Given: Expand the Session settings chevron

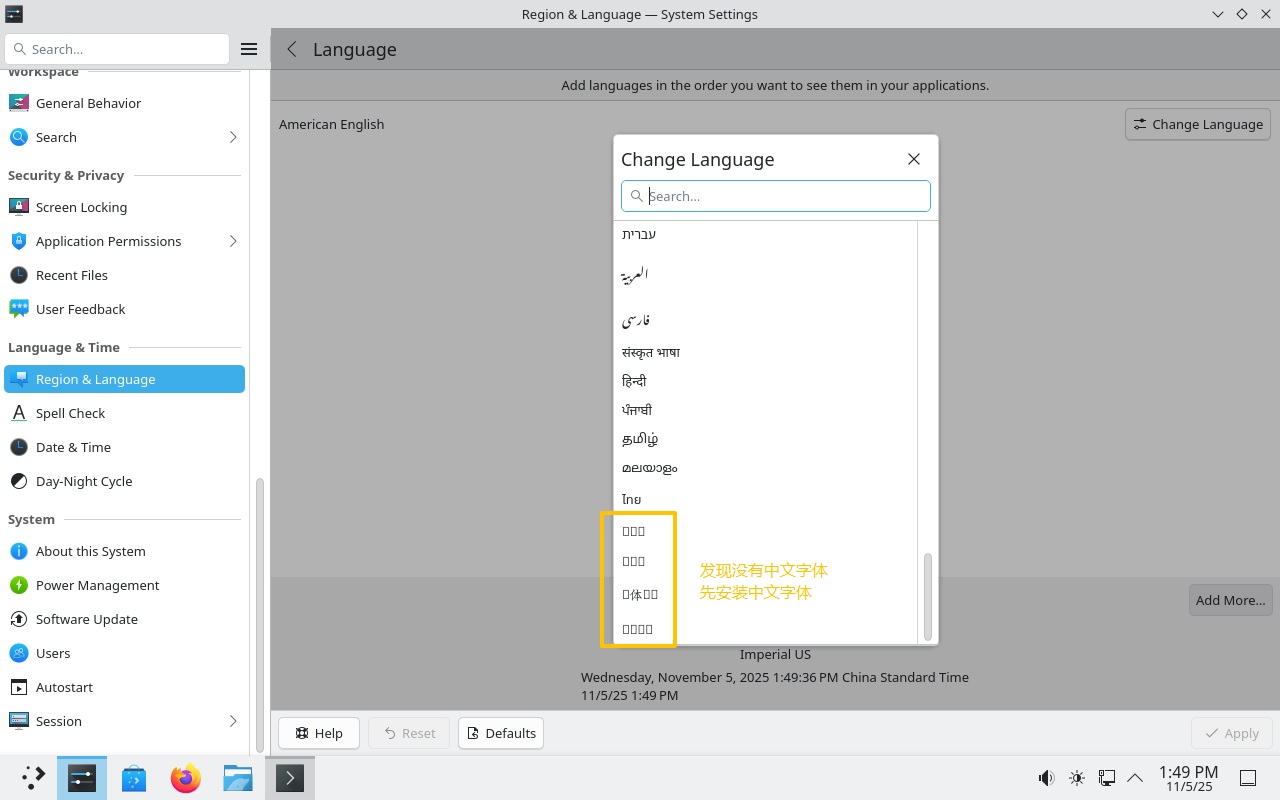Looking at the screenshot, I should click(x=233, y=721).
